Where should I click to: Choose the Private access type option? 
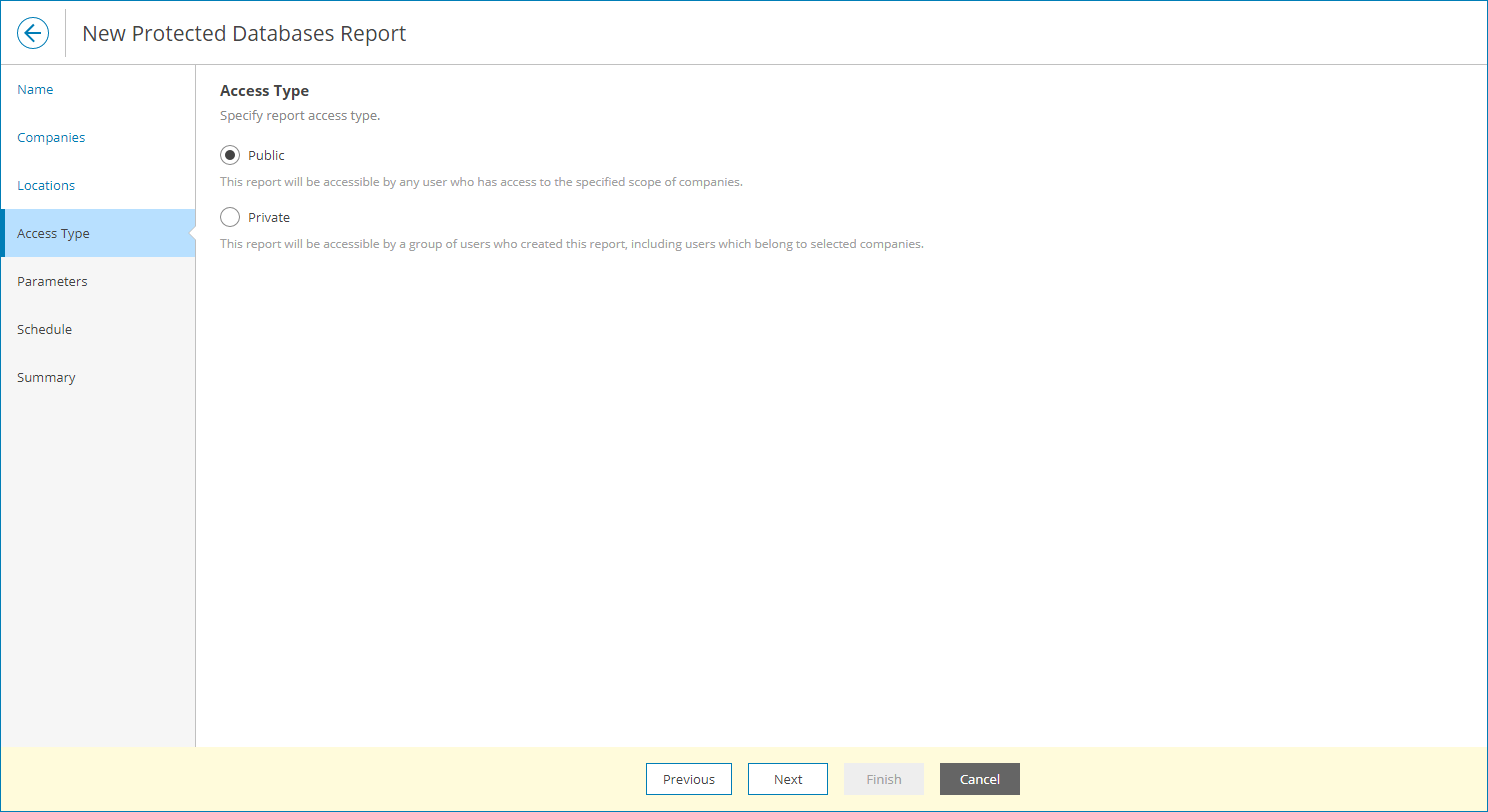230,217
